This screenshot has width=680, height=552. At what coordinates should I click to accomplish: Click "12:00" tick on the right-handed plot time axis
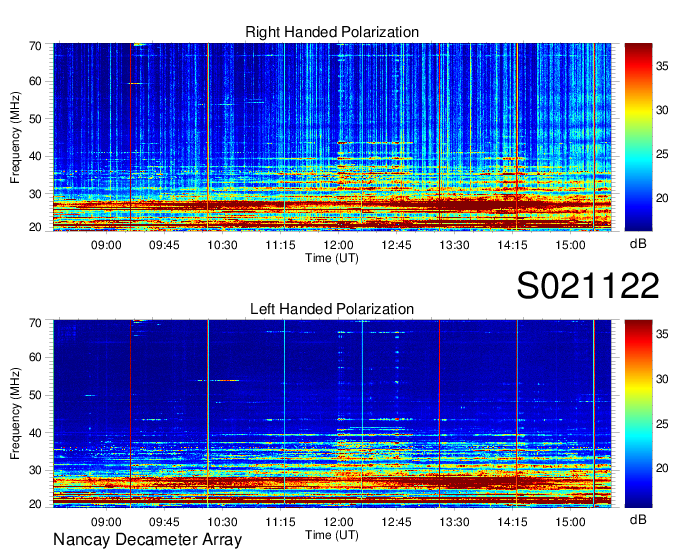point(338,245)
